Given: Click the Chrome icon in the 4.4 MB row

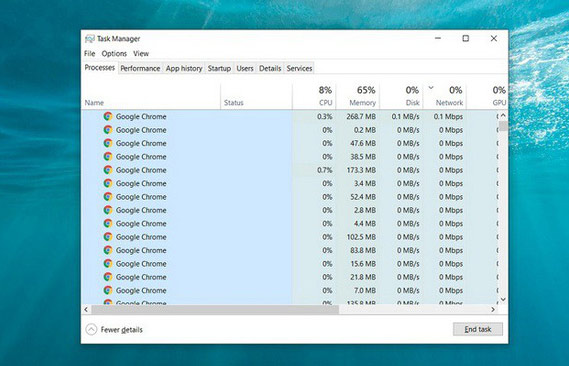Looking at the screenshot, I should pos(108,223).
